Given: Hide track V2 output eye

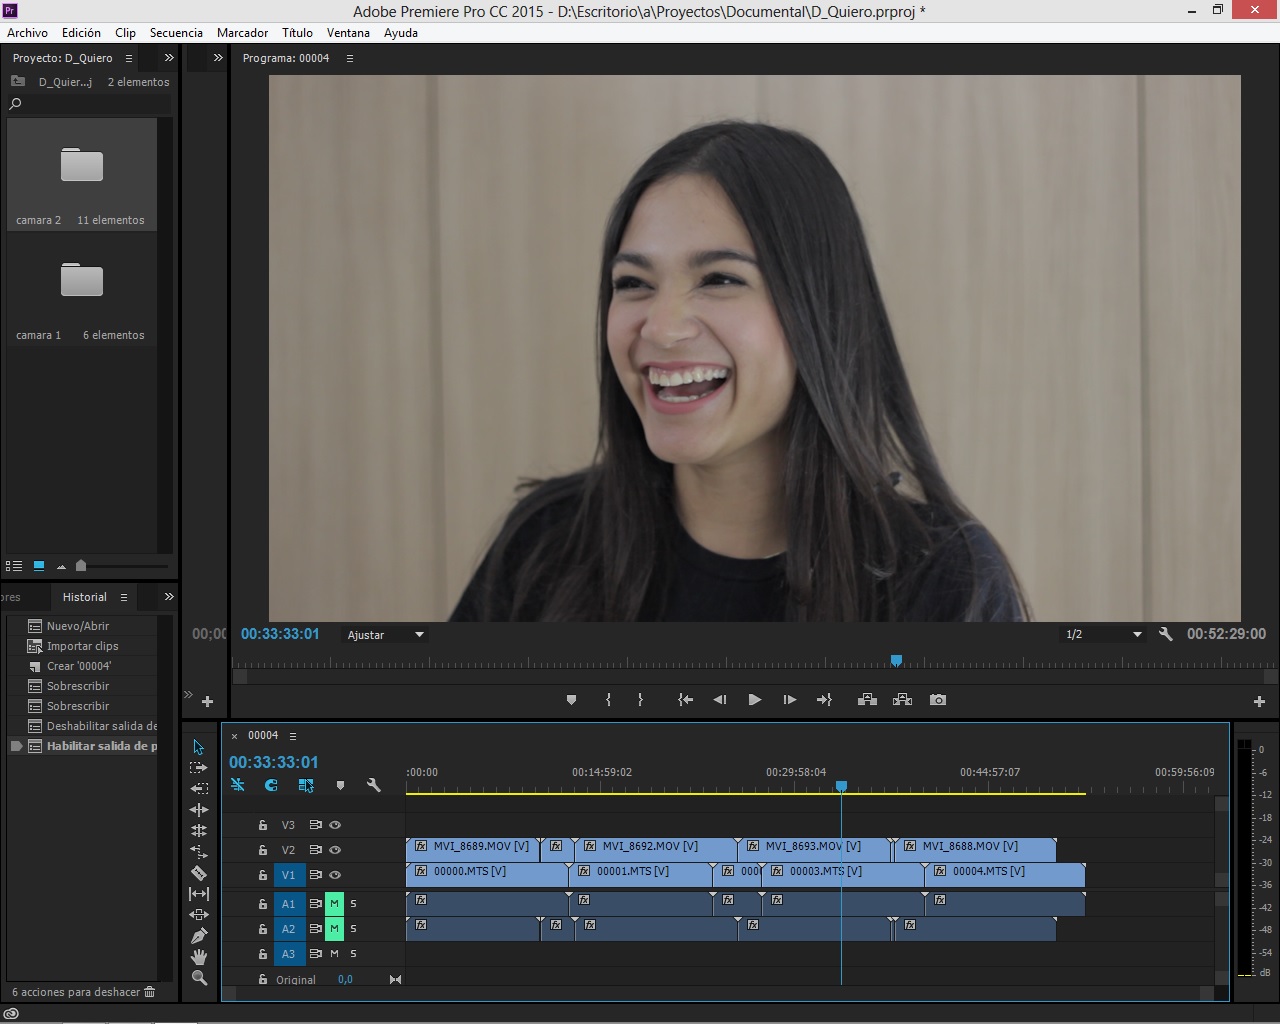Looking at the screenshot, I should tap(335, 850).
